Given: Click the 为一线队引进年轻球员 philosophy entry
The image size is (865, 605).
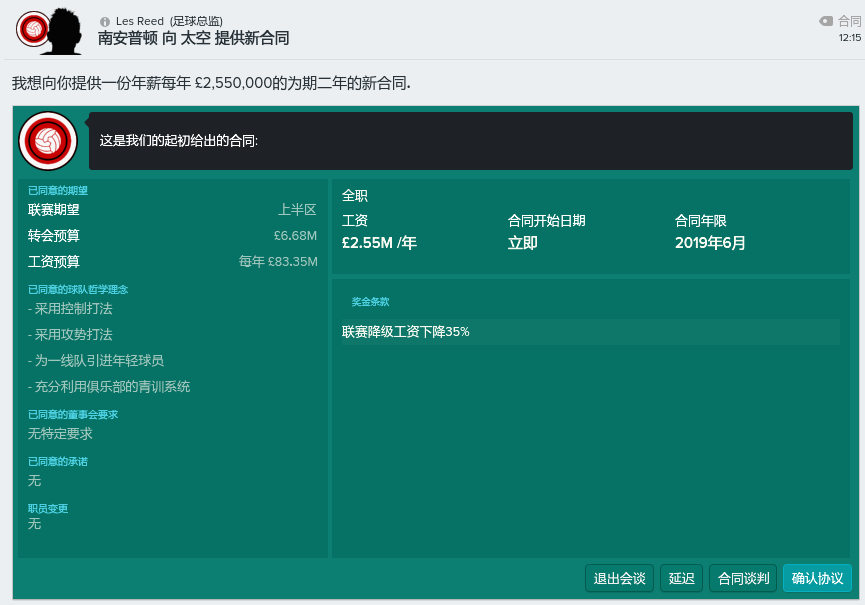Looking at the screenshot, I should coord(96,361).
